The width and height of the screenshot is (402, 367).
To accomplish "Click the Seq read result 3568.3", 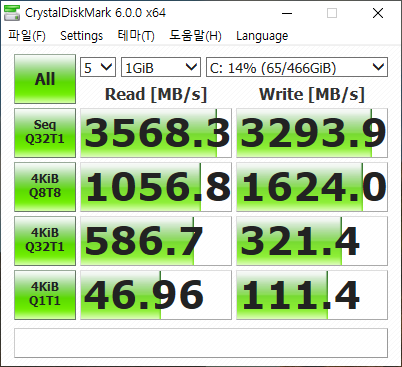I will click(156, 133).
